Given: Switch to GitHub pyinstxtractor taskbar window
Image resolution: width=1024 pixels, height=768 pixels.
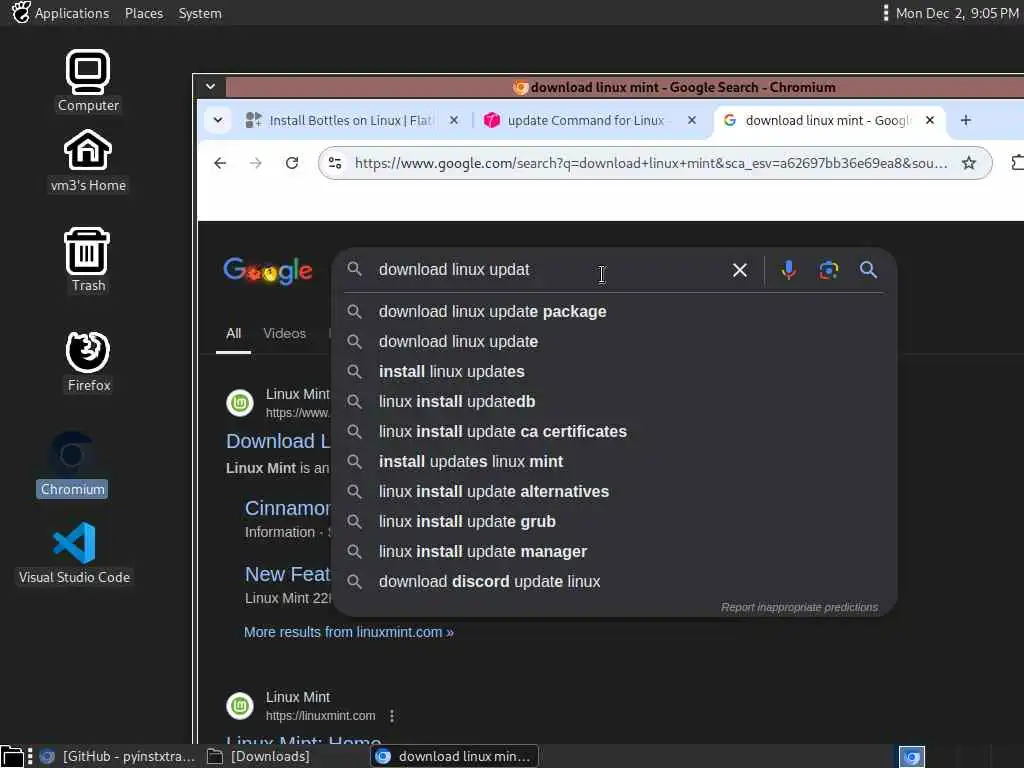Looking at the screenshot, I should 118,756.
